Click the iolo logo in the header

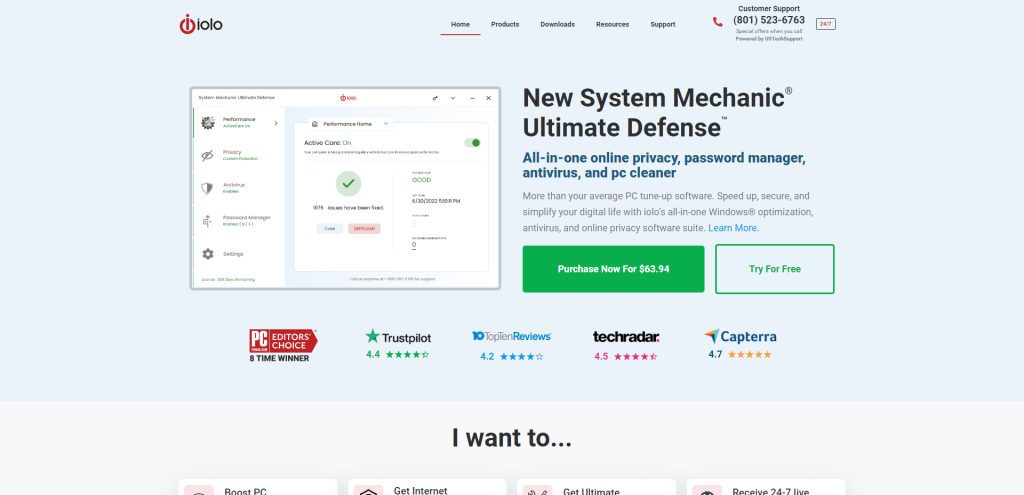click(201, 24)
